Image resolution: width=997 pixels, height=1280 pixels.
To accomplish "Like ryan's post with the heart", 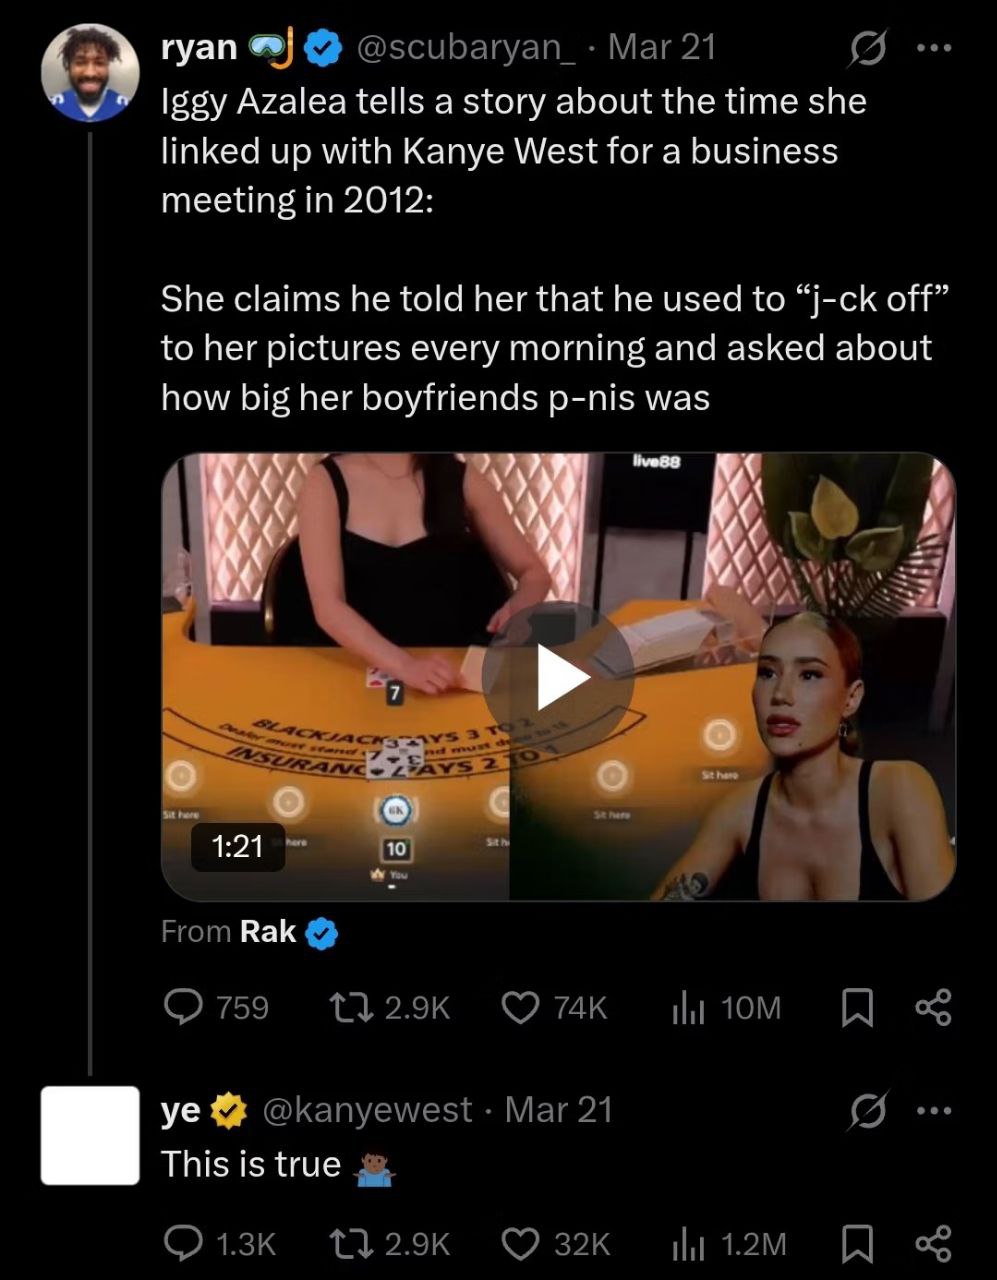I will click(x=520, y=1007).
